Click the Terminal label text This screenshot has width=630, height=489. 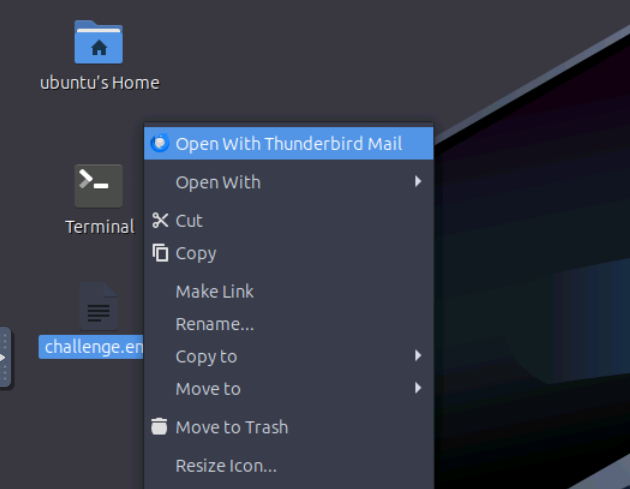[x=100, y=227]
